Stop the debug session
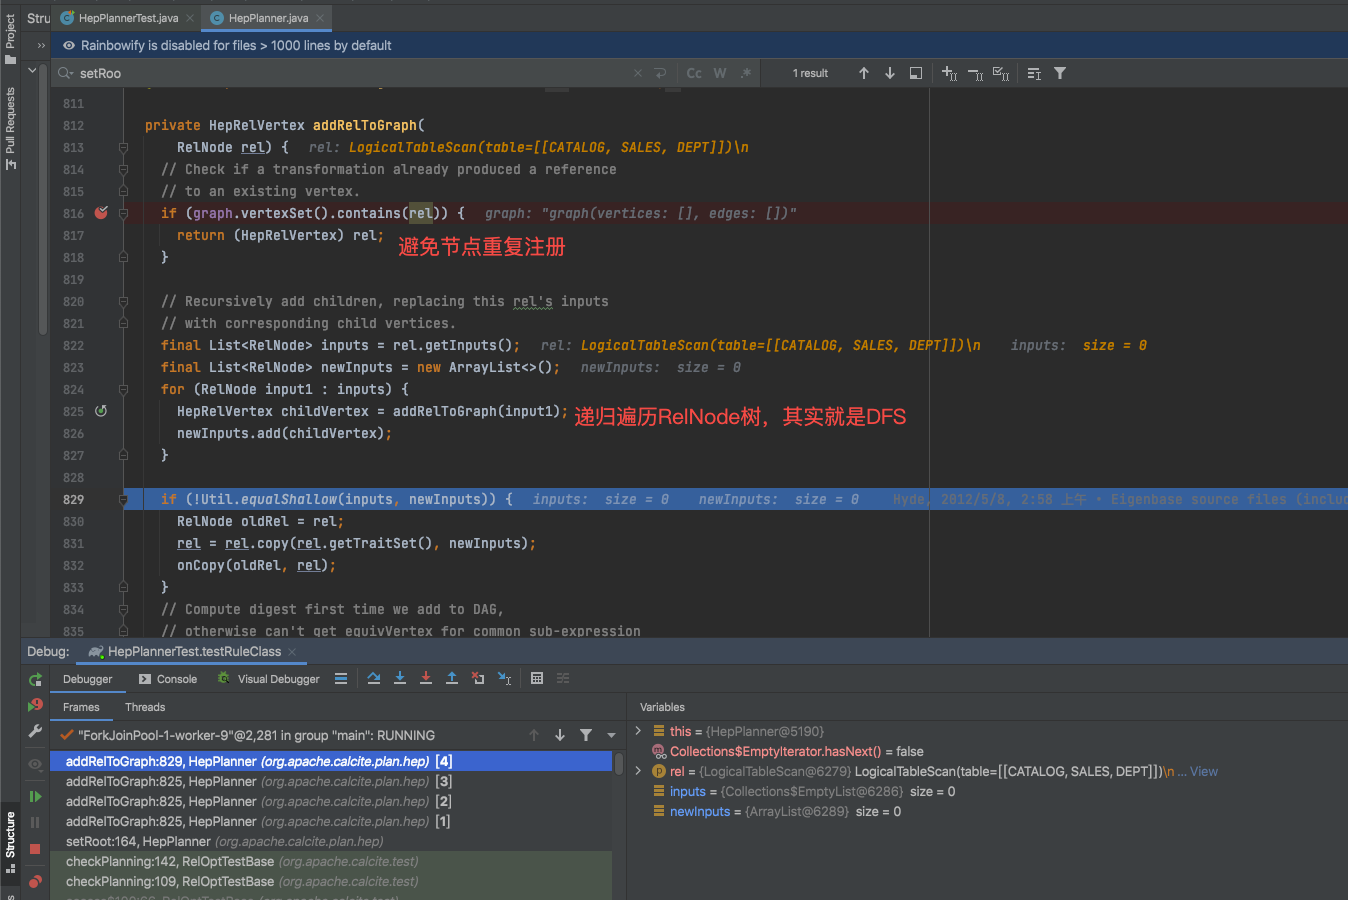The image size is (1348, 900). tap(35, 848)
